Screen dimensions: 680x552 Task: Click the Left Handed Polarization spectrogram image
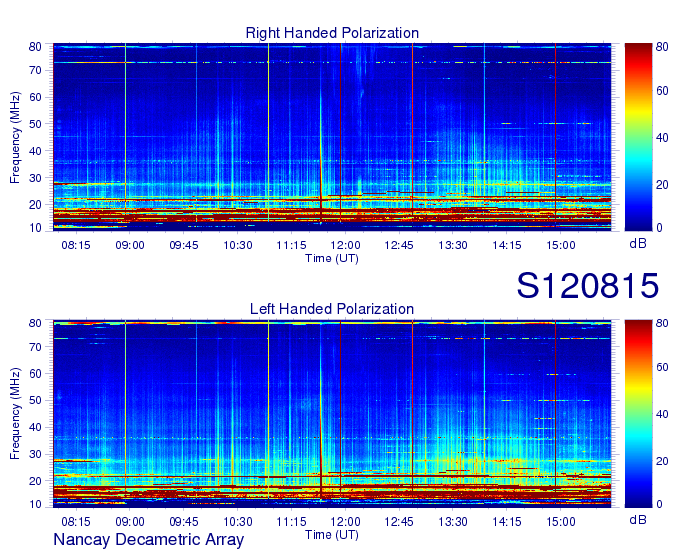point(332,414)
